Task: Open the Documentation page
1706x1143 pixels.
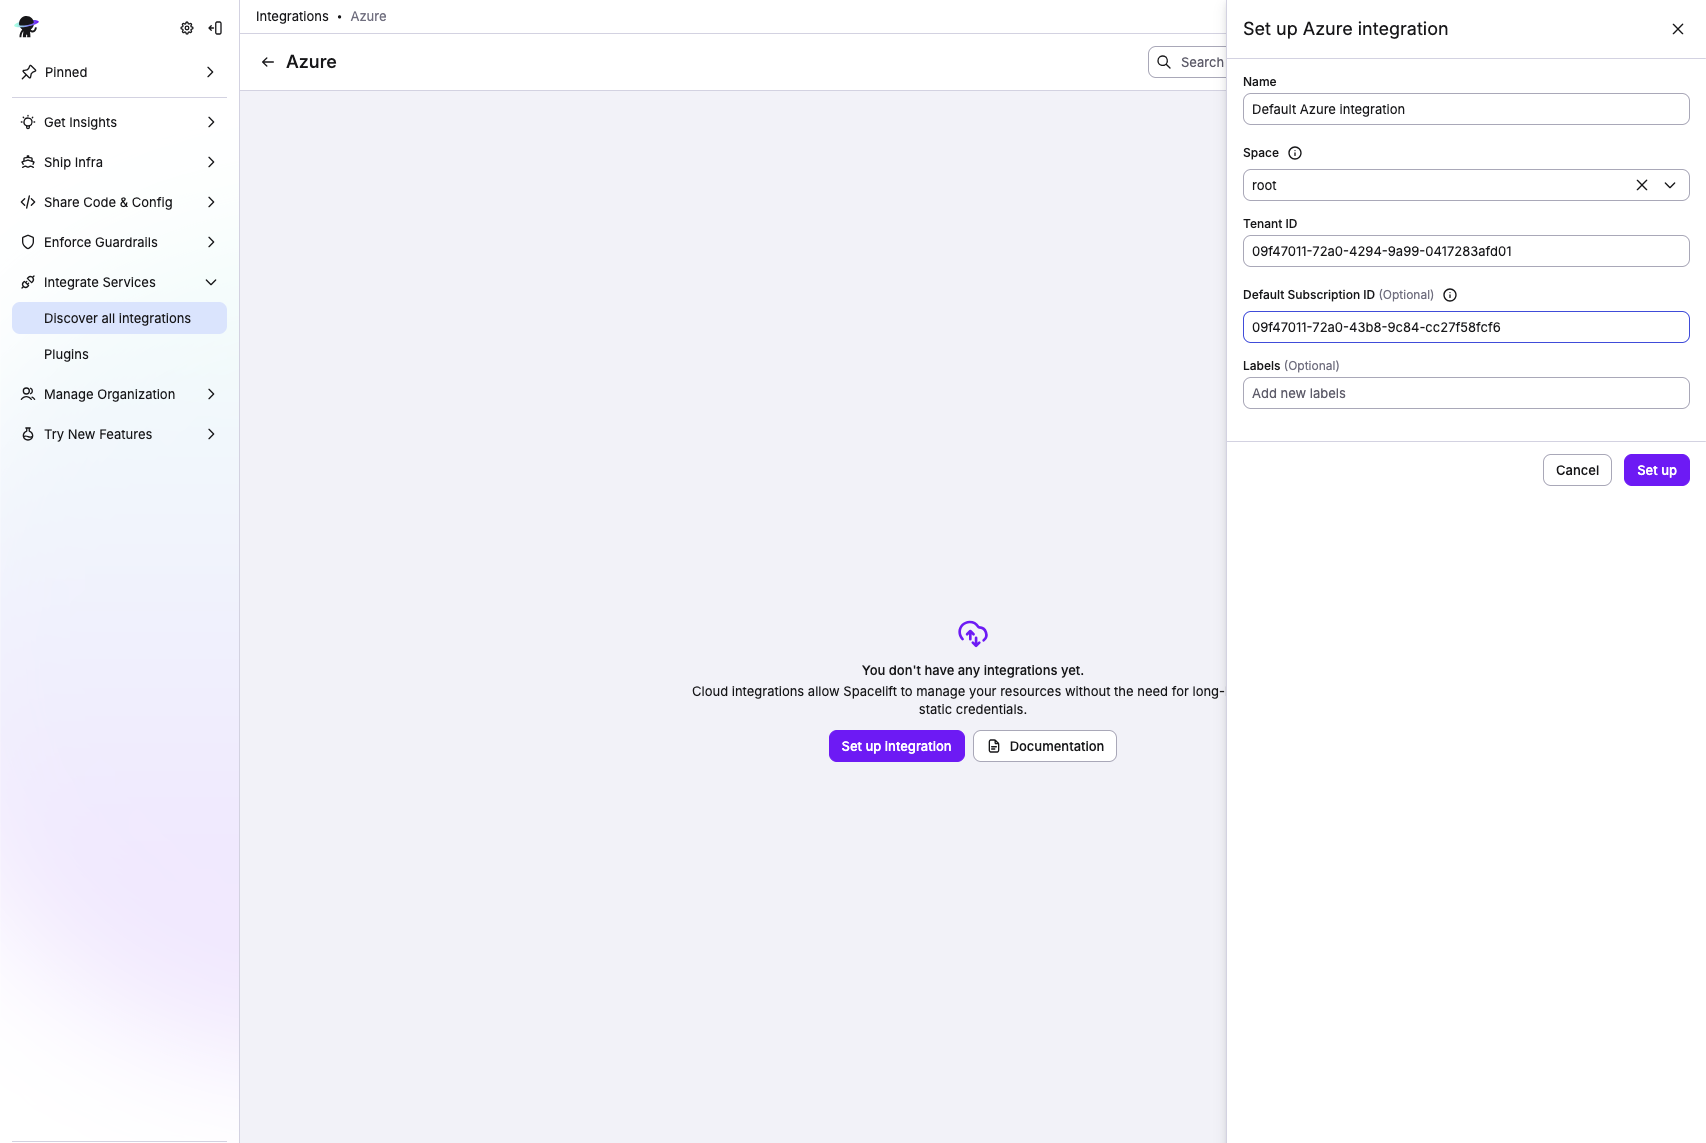Action: [1044, 746]
